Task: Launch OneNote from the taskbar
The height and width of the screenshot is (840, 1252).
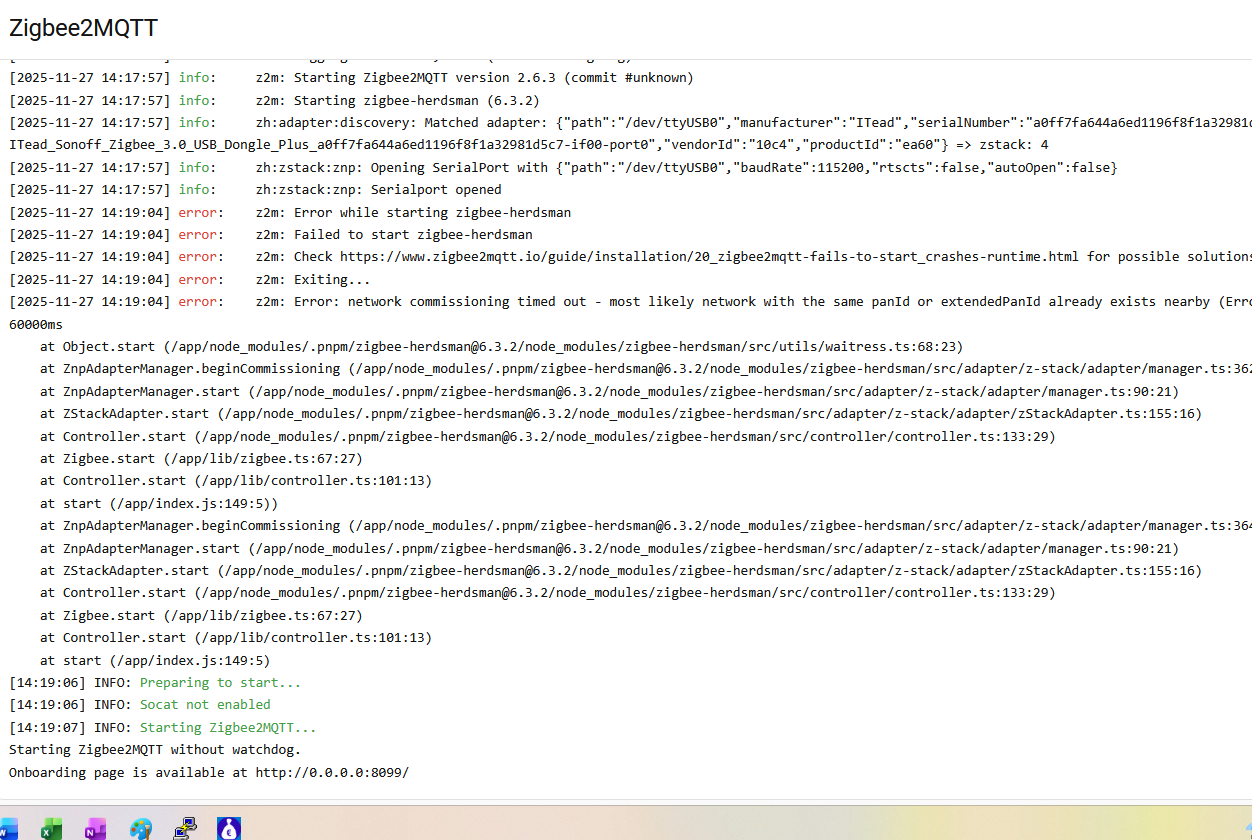Action: click(x=96, y=829)
